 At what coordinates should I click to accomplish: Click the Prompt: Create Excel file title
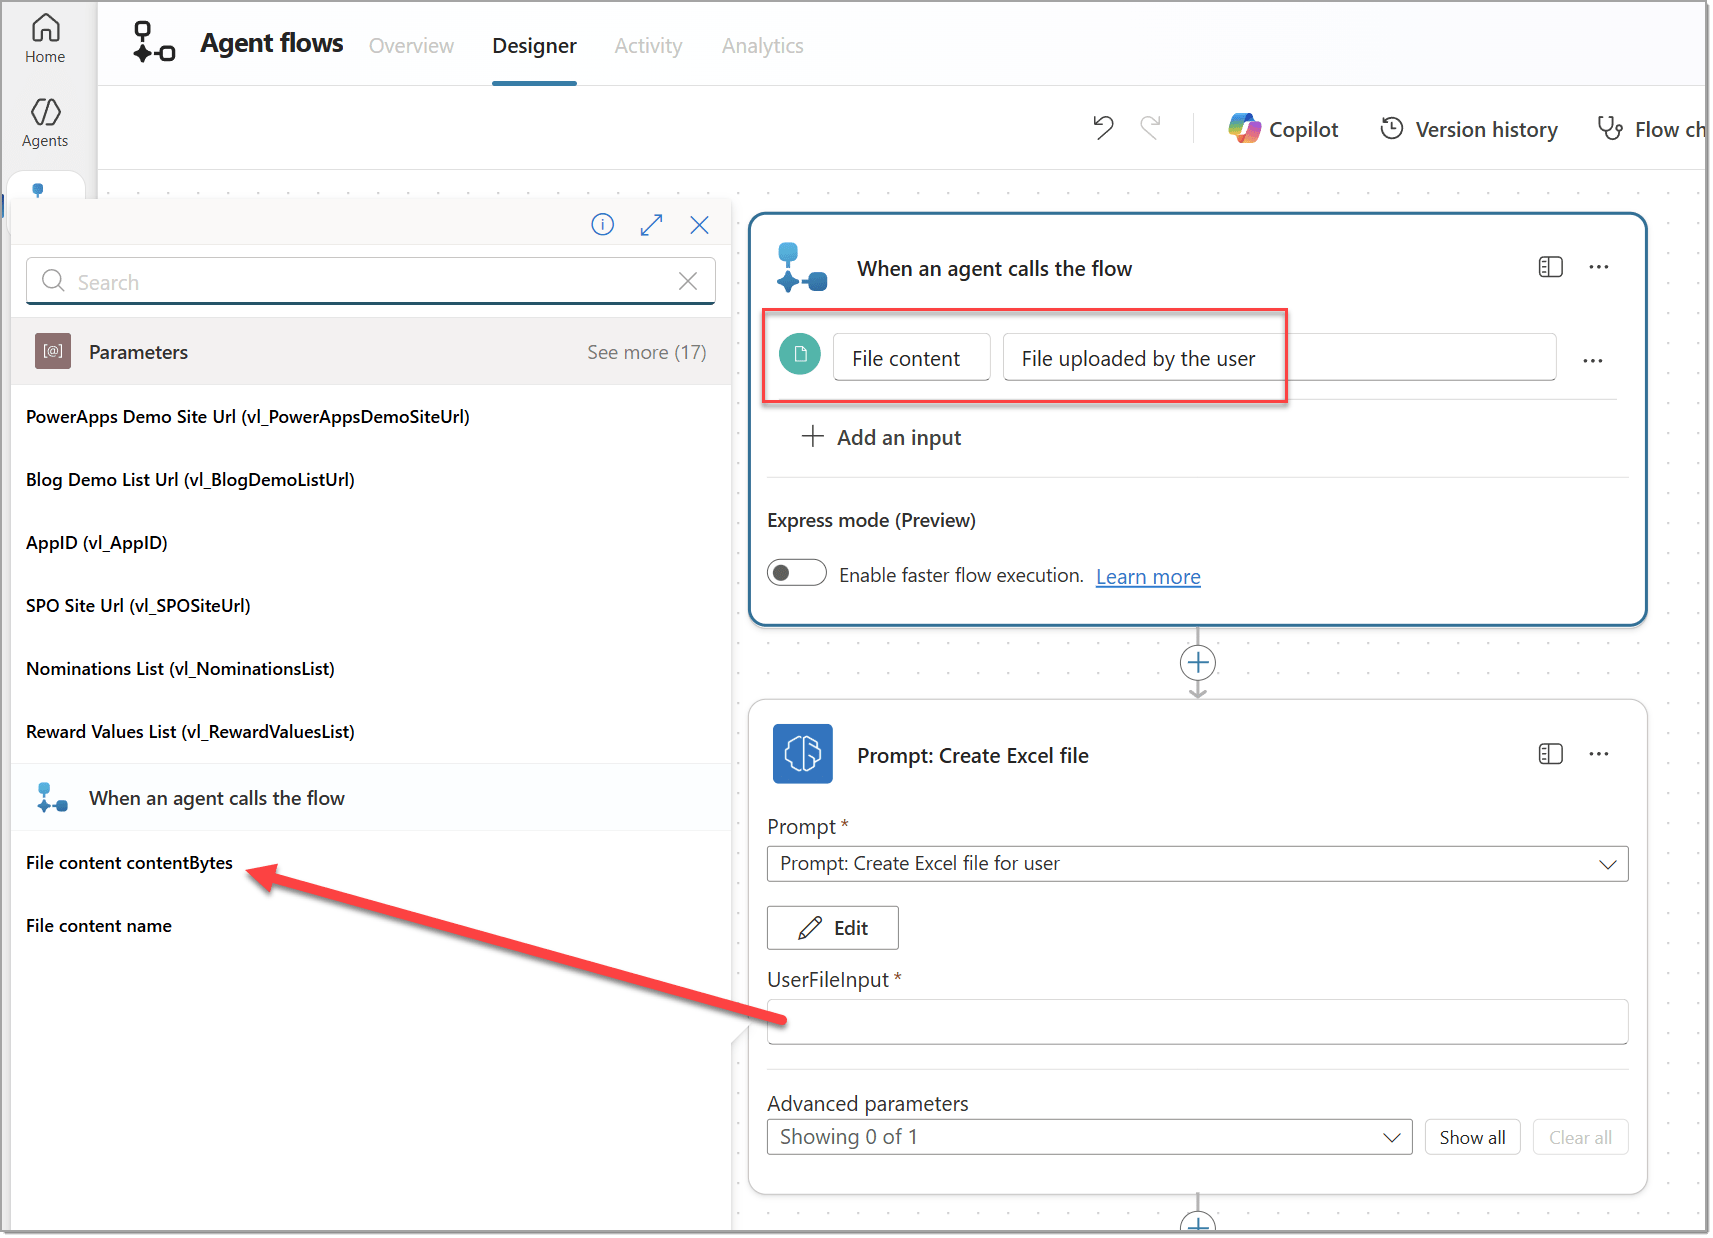click(x=972, y=755)
